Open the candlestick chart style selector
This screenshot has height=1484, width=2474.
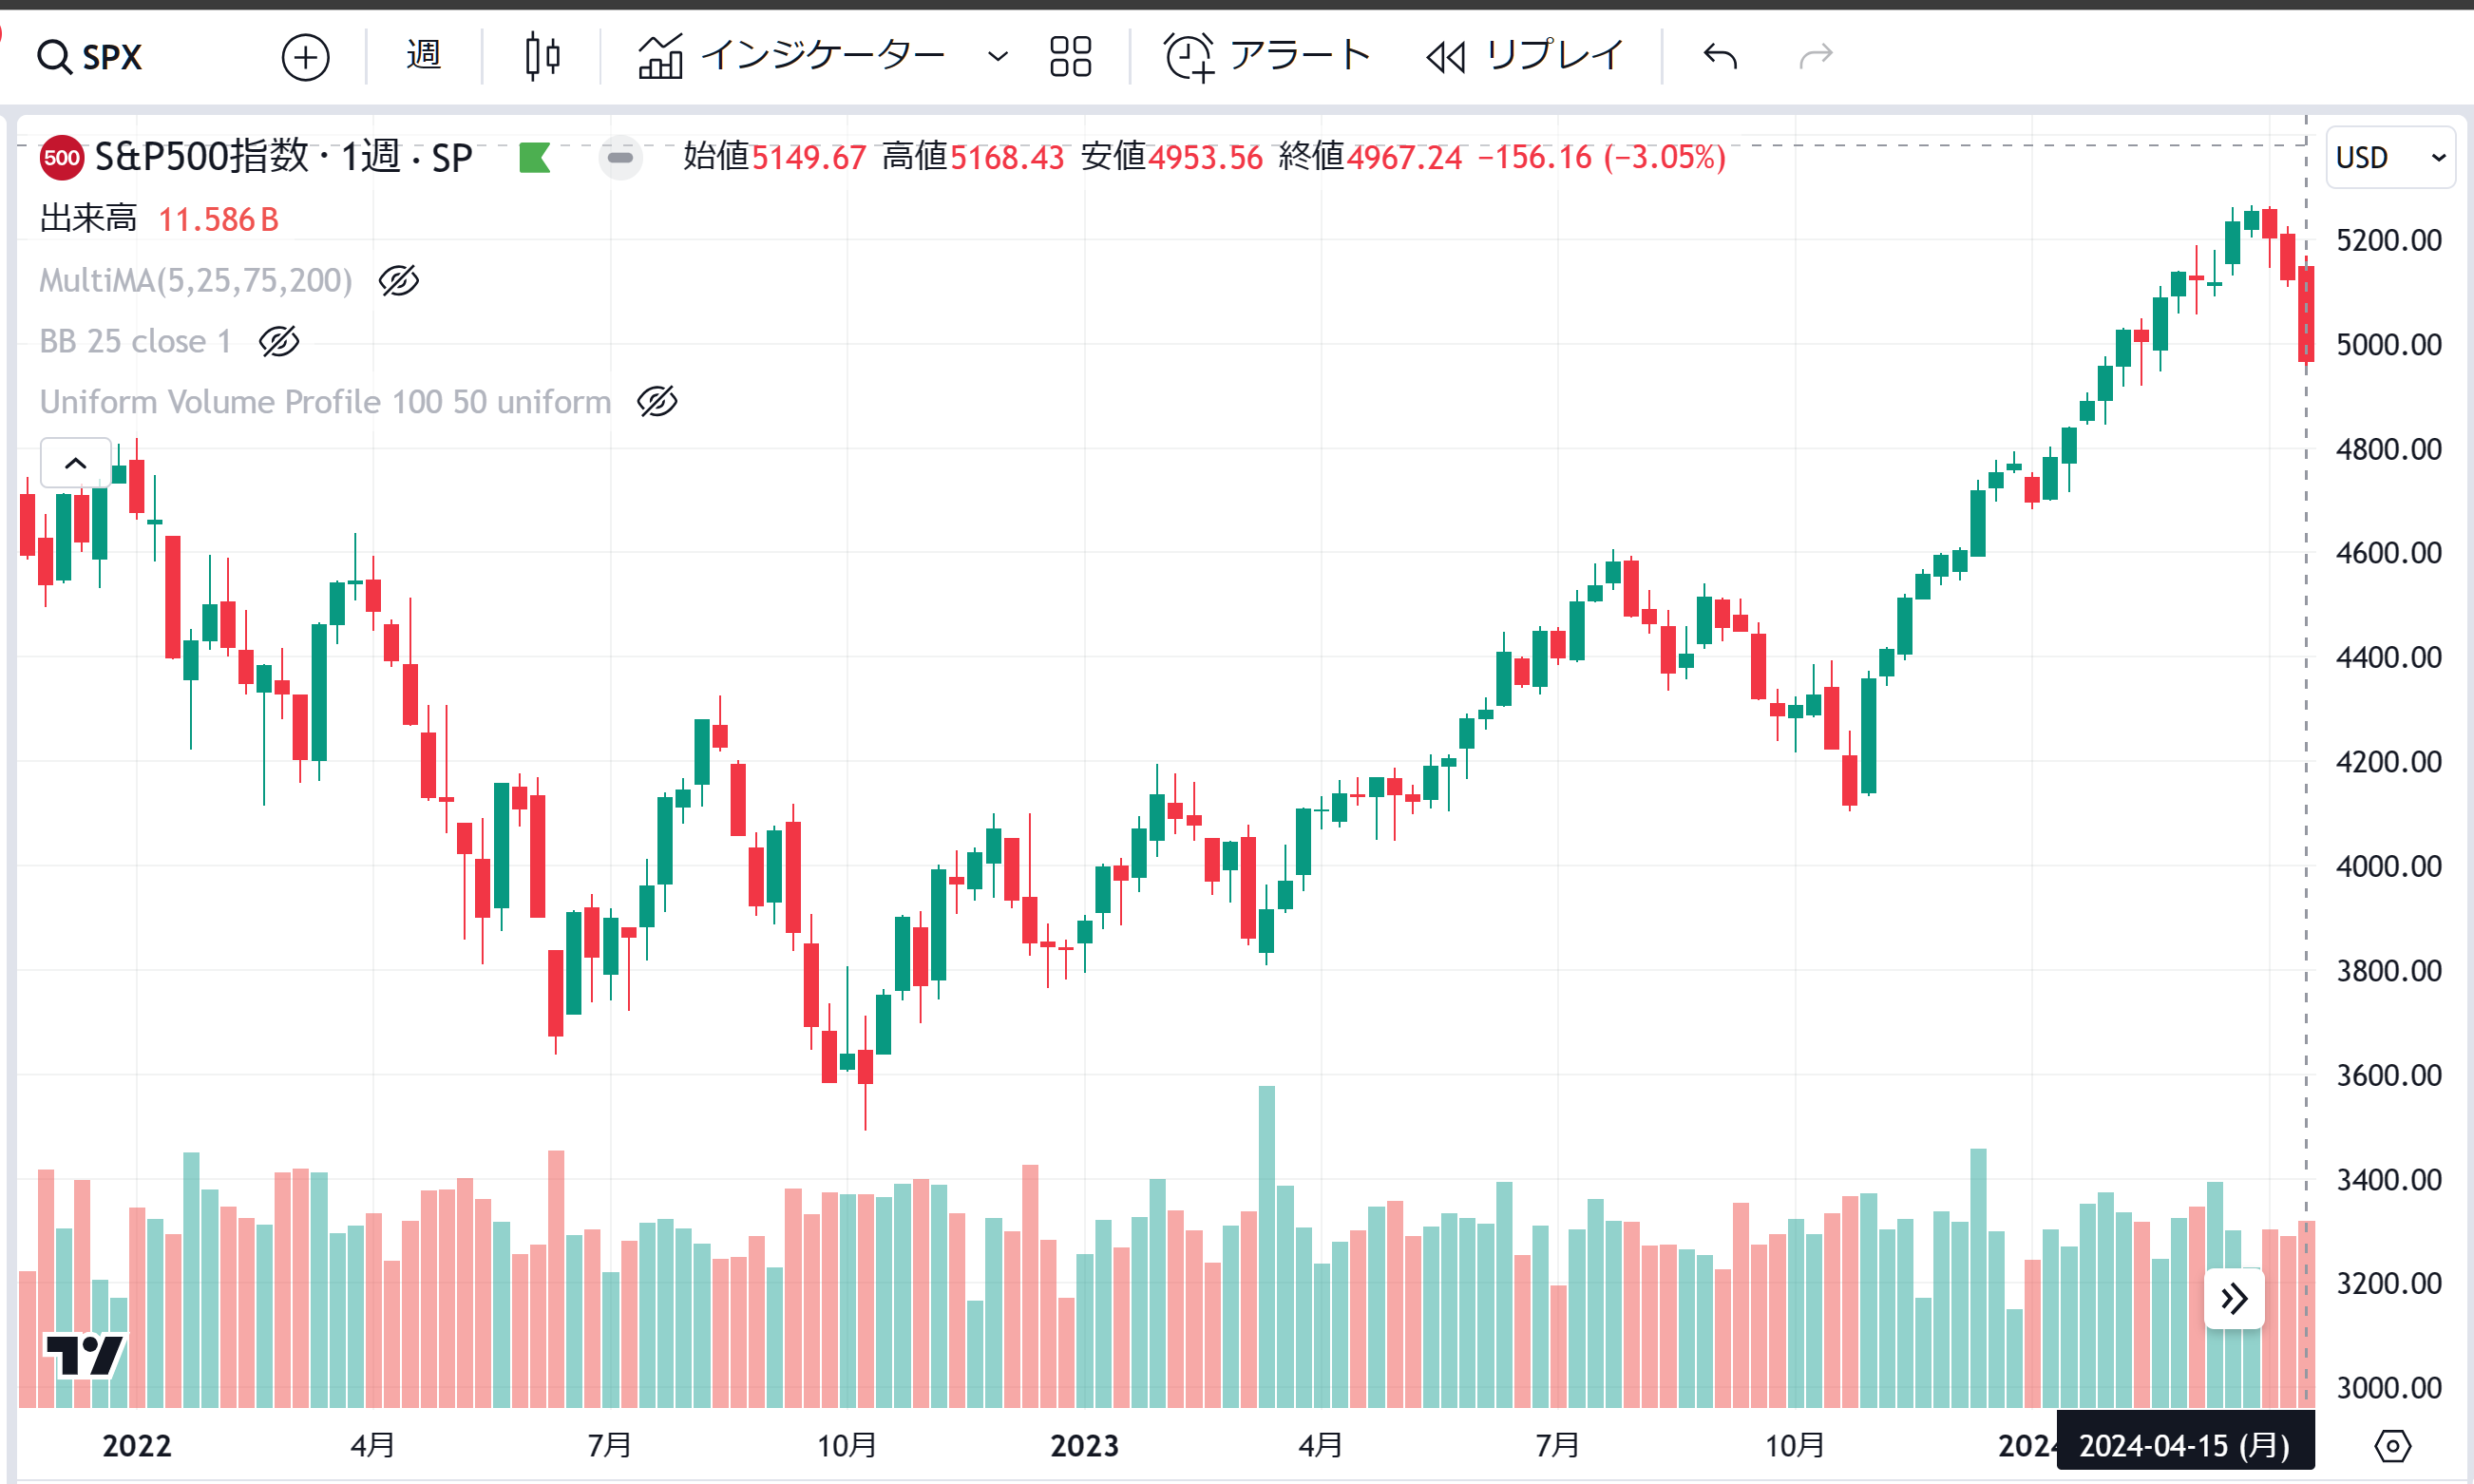coord(543,56)
